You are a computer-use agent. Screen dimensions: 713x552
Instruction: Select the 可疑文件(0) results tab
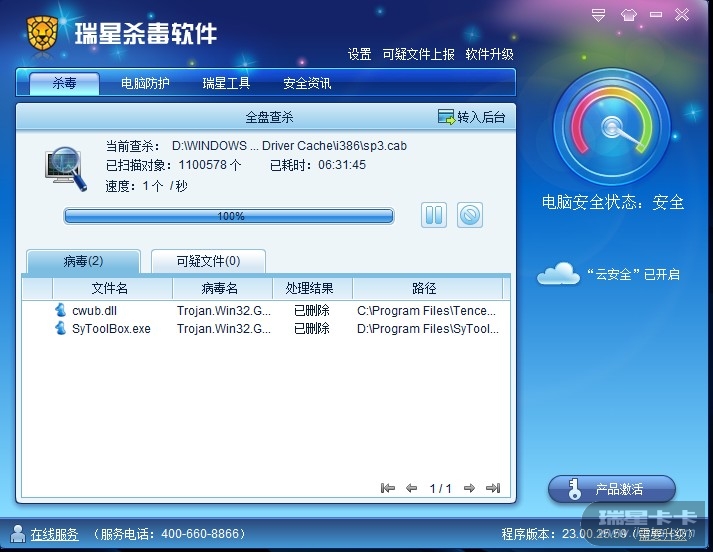[x=208, y=261]
